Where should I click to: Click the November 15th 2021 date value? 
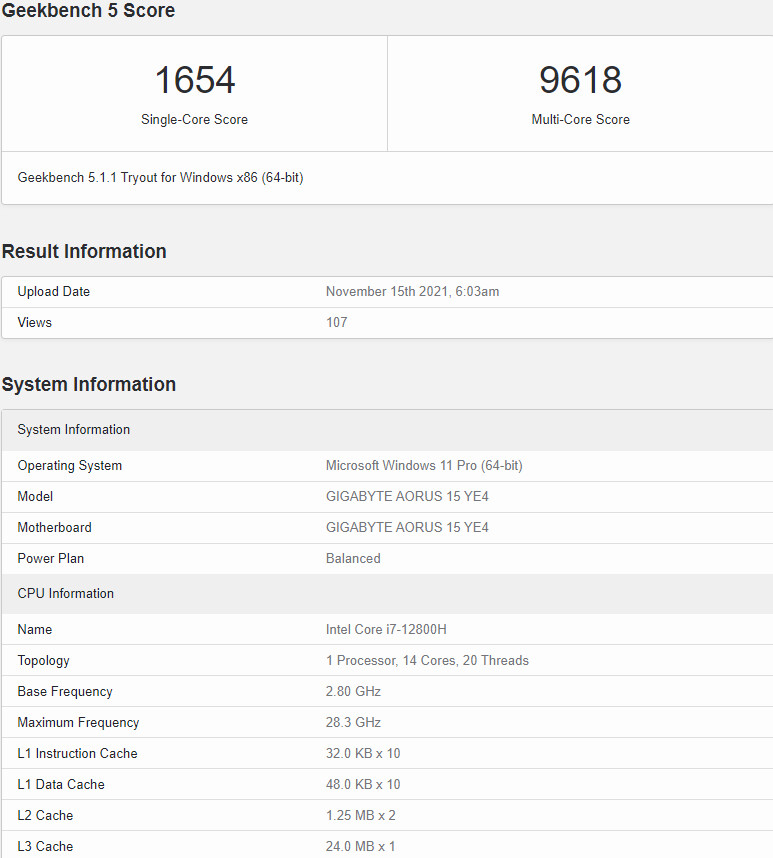[412, 292]
